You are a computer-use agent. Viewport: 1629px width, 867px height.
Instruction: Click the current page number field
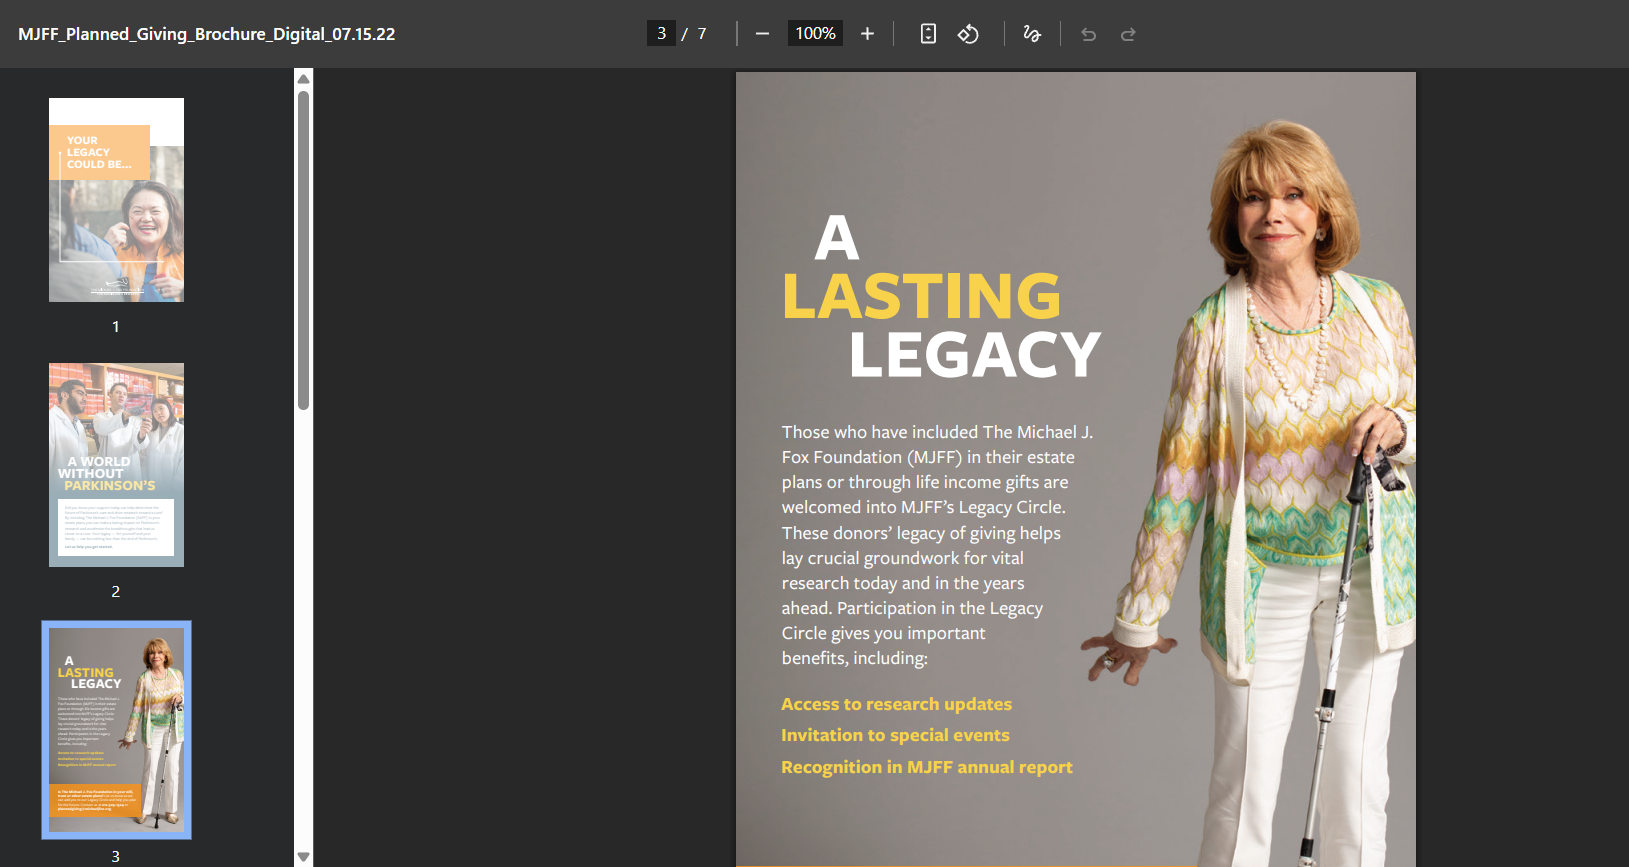coord(661,33)
